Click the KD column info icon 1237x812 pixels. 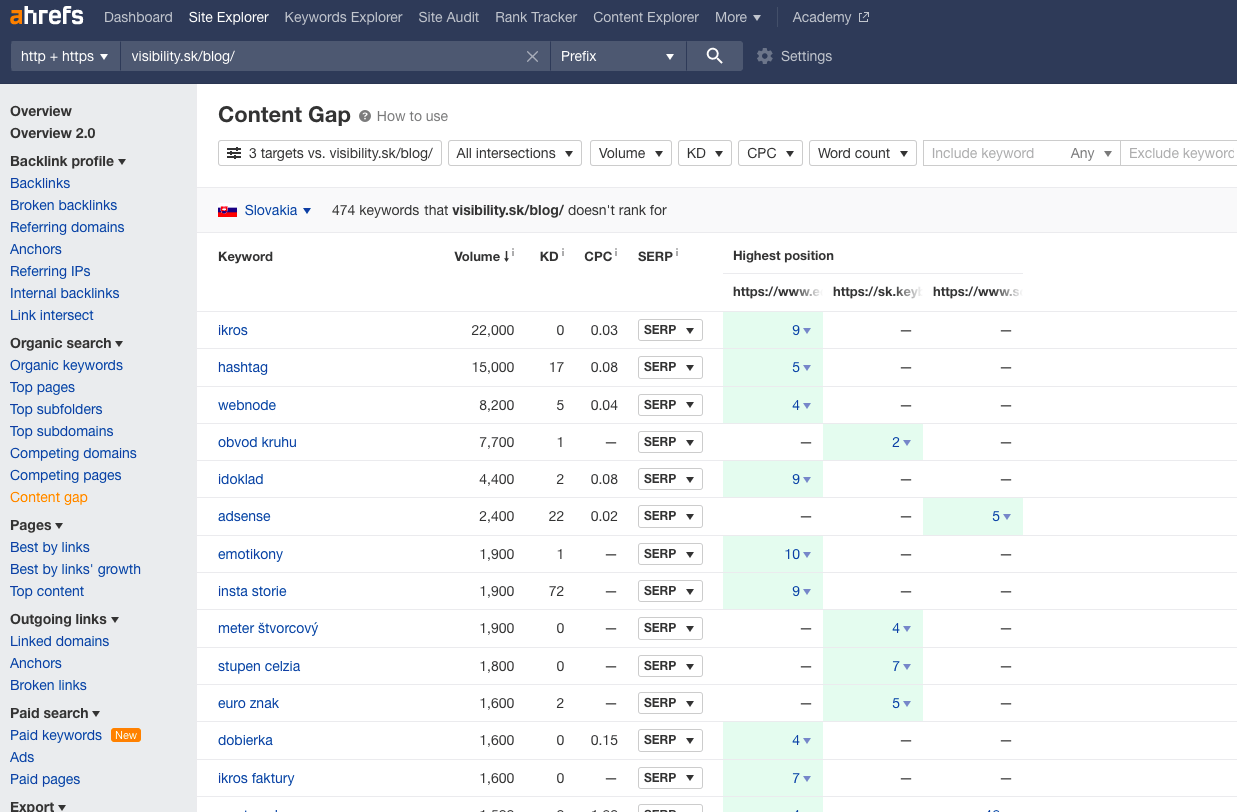point(563,254)
